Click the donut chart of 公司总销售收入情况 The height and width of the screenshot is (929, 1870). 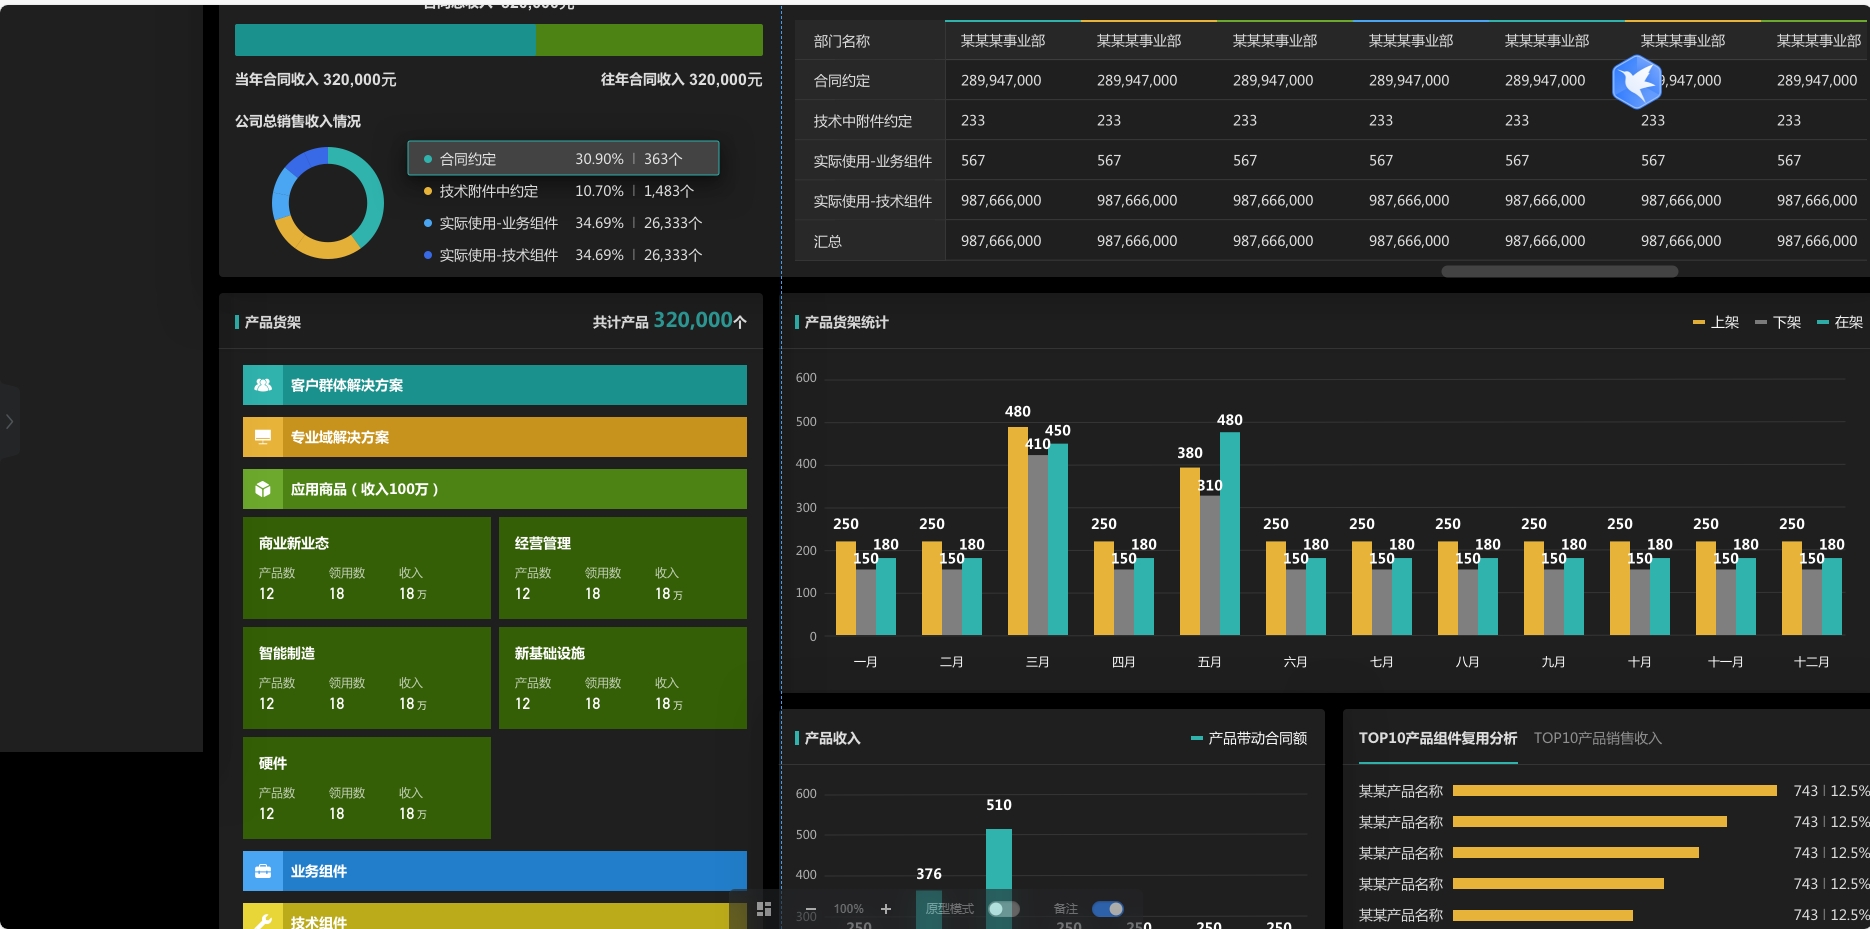pos(328,203)
